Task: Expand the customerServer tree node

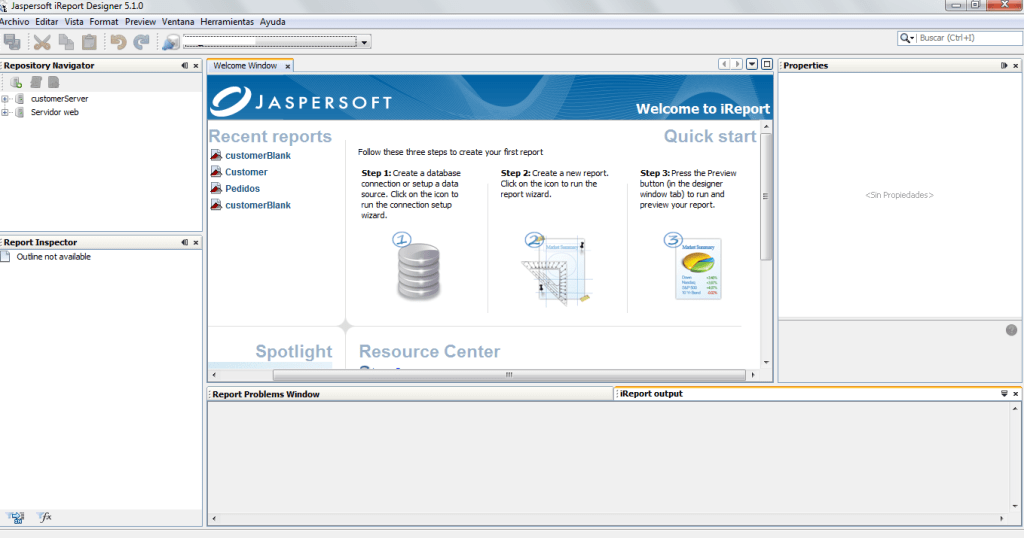Action: (x=5, y=99)
